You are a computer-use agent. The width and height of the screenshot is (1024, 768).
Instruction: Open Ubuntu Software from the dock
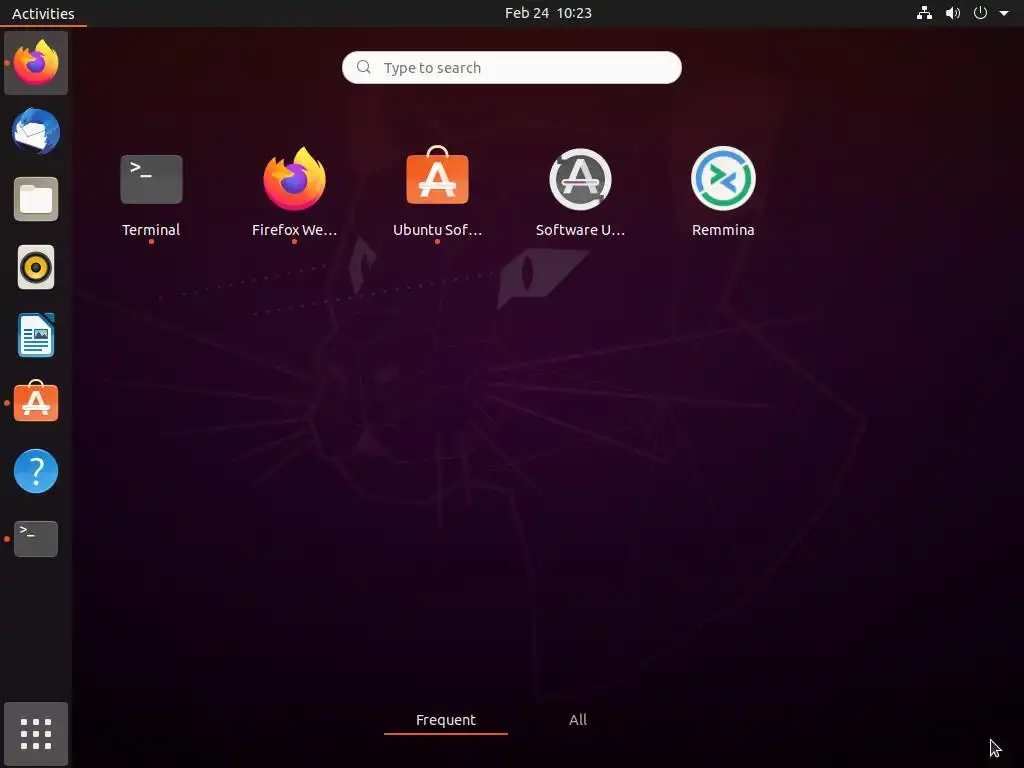tap(36, 402)
